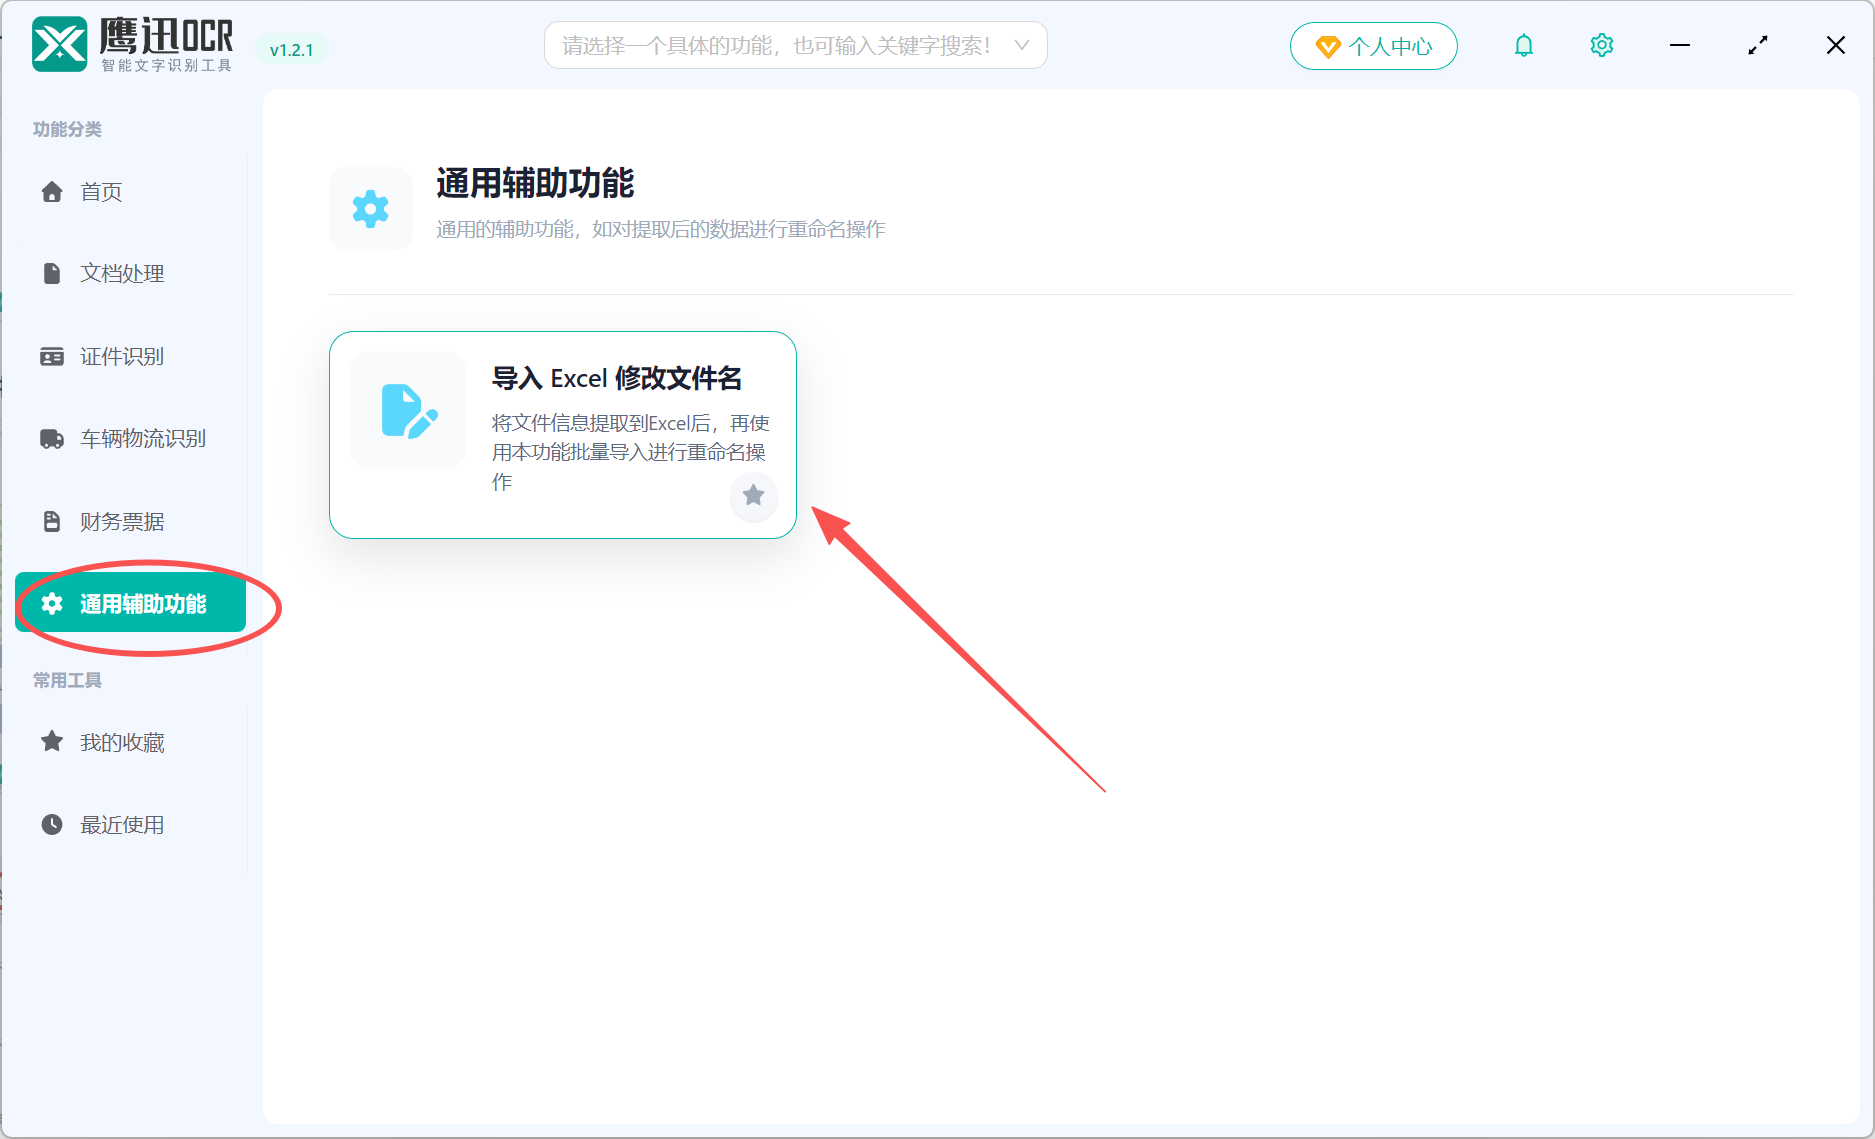1875x1139 pixels.
Task: Expand the function search dropdown arrow
Action: (x=1021, y=45)
